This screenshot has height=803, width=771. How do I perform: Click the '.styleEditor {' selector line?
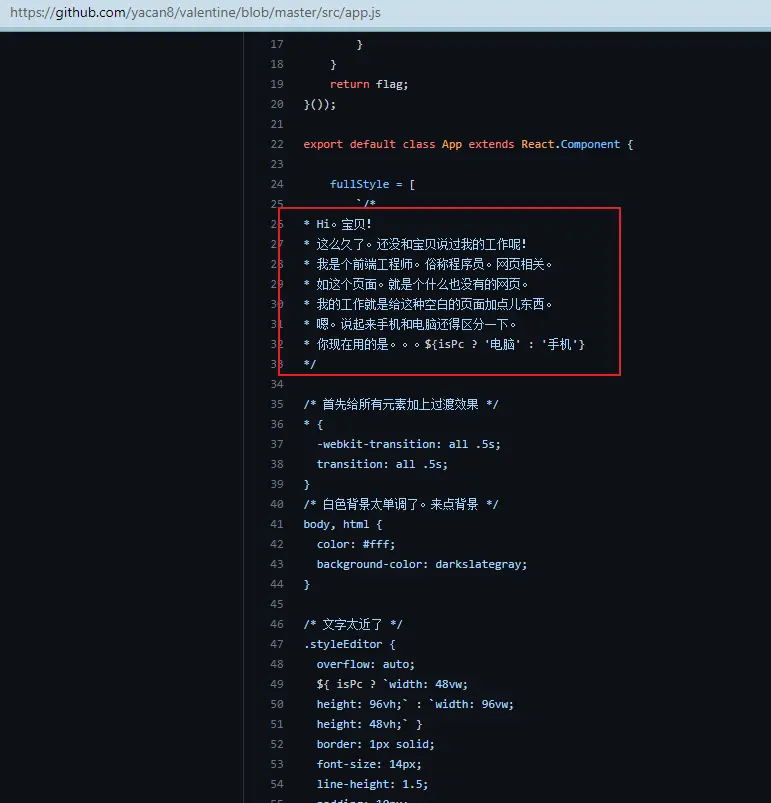[349, 644]
